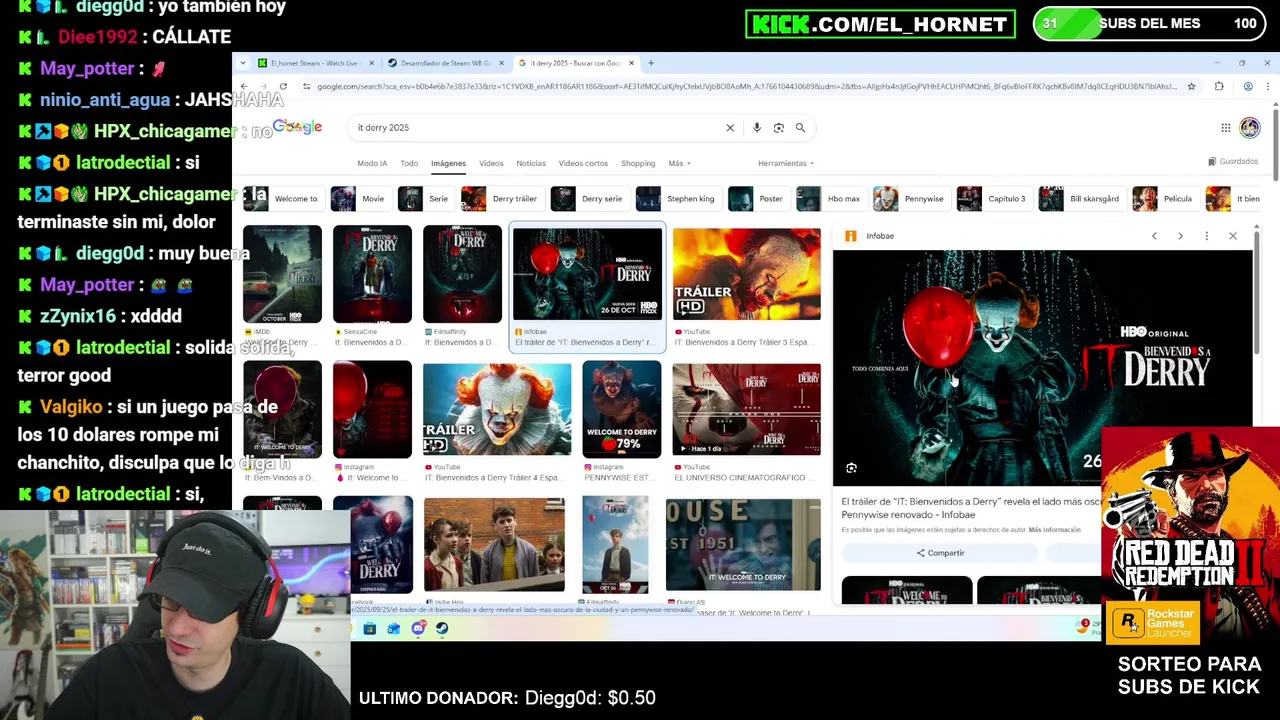Select the 'Derry tráiler' filter chip
This screenshot has height=720, width=1280.
click(x=502, y=198)
